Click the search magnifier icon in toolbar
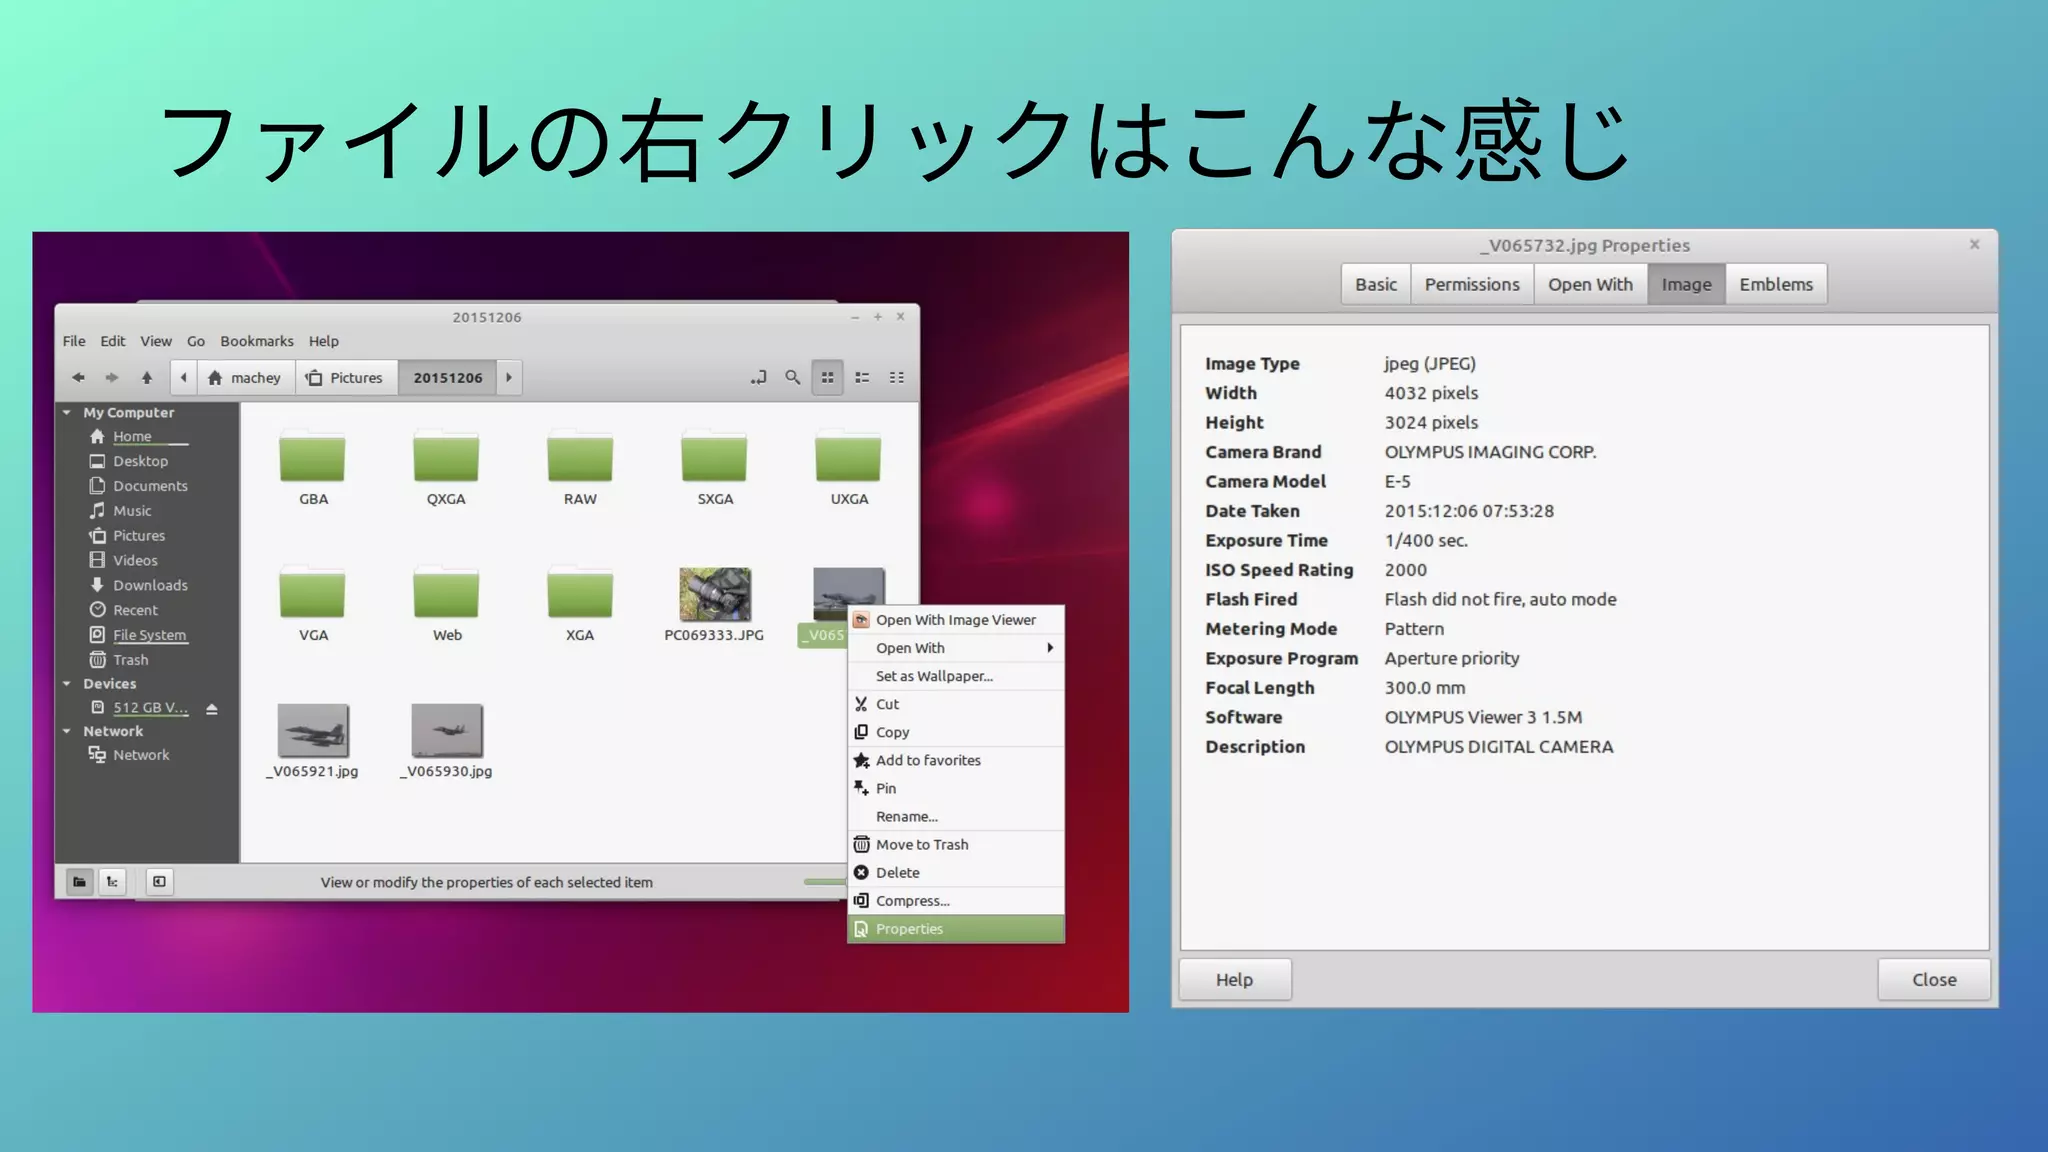Viewport: 2048px width, 1152px height. click(x=792, y=377)
